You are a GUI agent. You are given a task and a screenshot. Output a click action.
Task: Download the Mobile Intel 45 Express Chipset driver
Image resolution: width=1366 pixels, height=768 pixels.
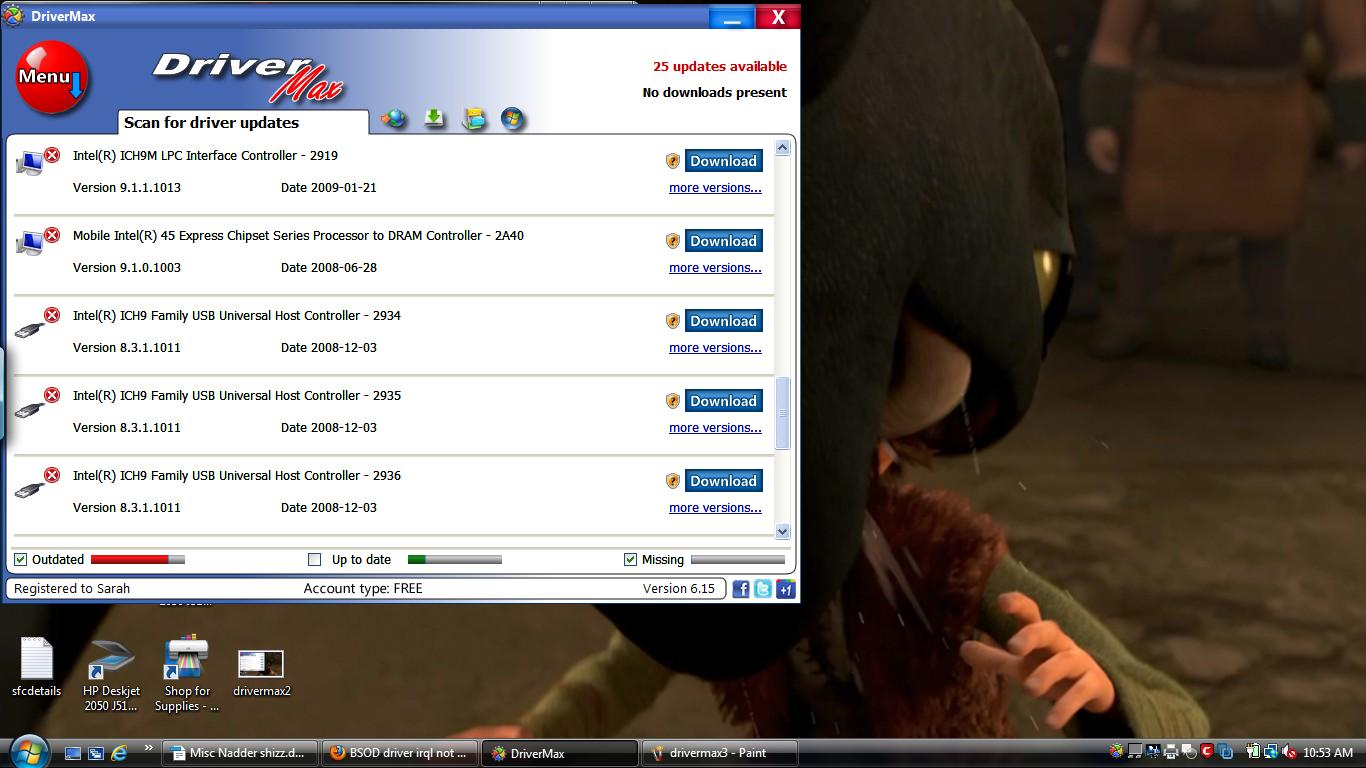click(723, 241)
